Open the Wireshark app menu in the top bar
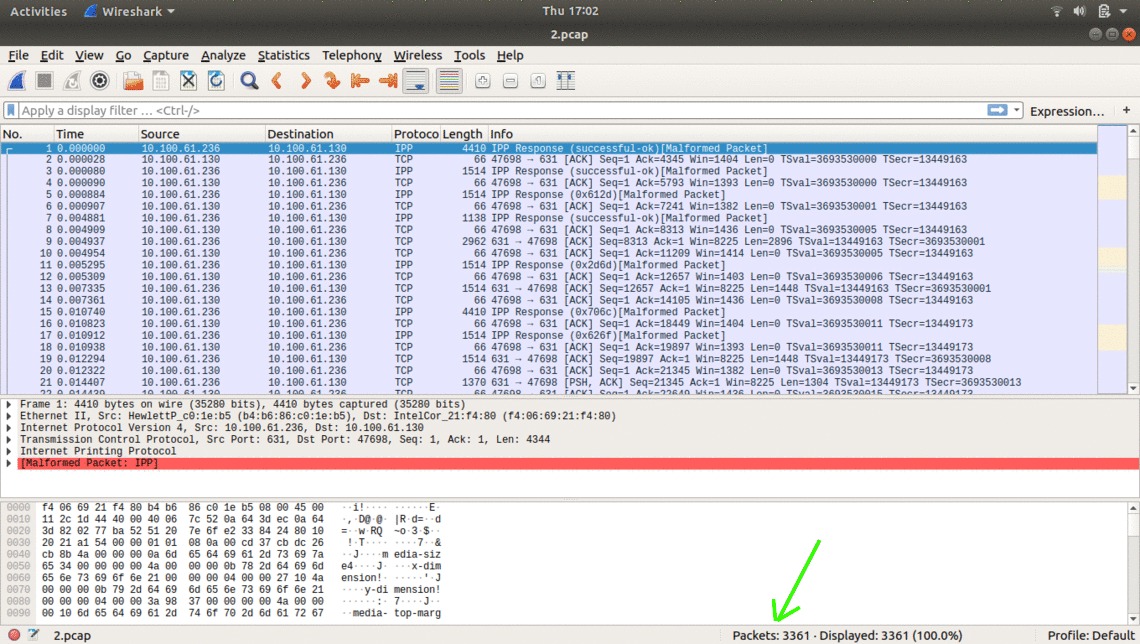This screenshot has height=644, width=1140. 130,12
